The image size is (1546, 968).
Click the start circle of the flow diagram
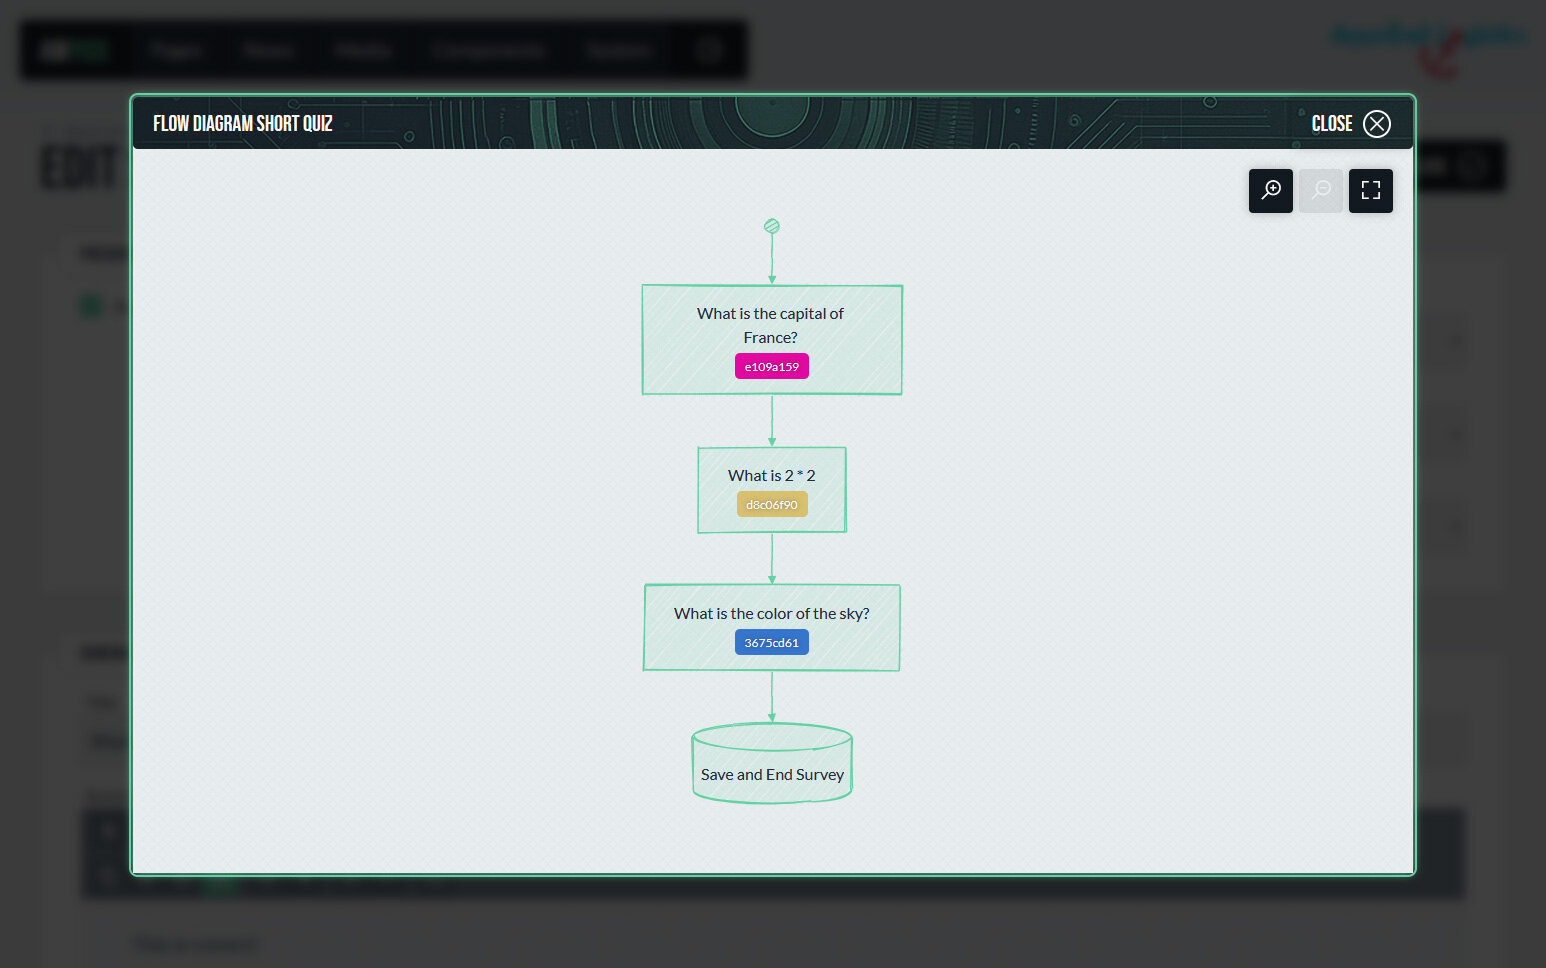pos(771,227)
